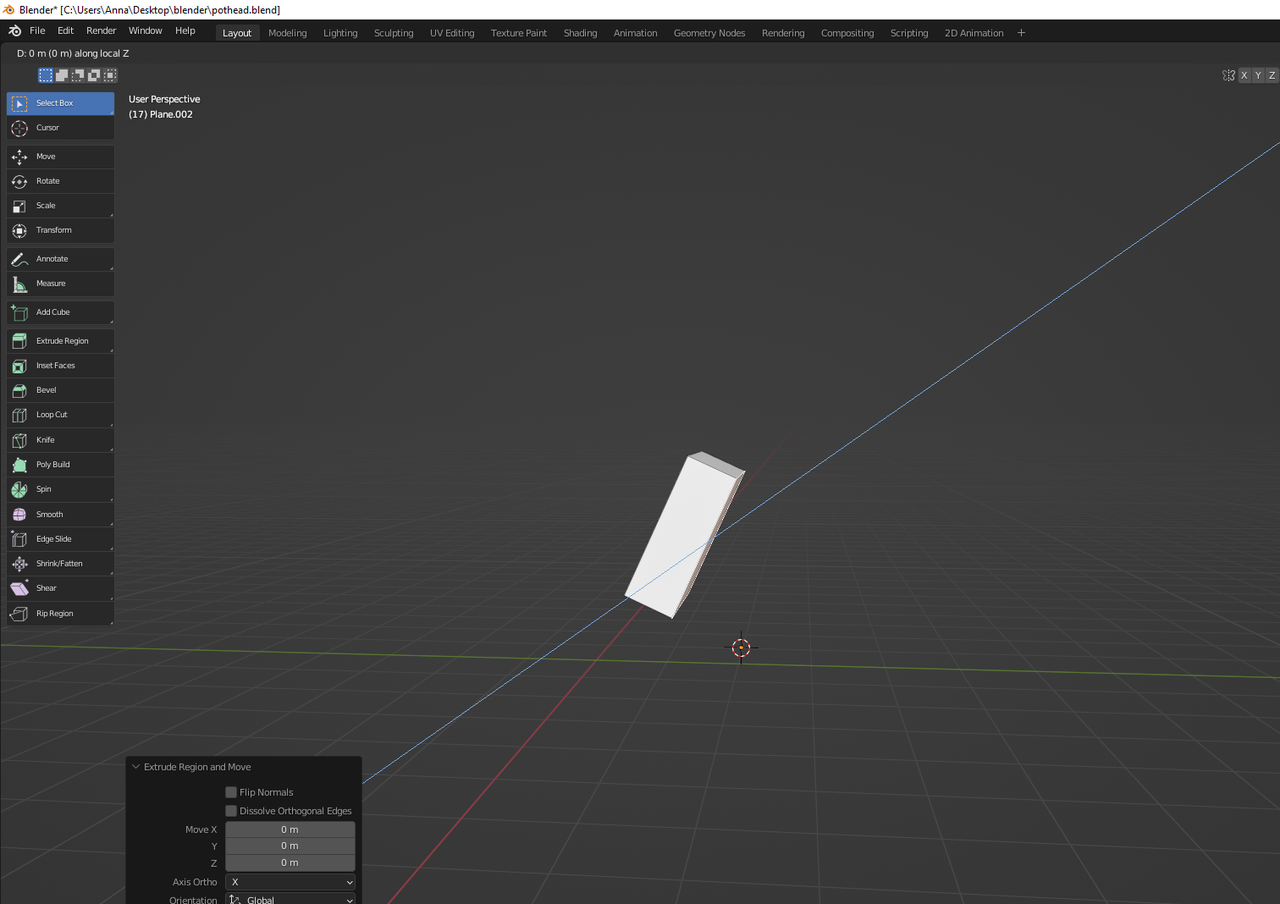Enable Dissolve Orthogonal Edges checkbox
This screenshot has height=904, width=1280.
point(231,811)
